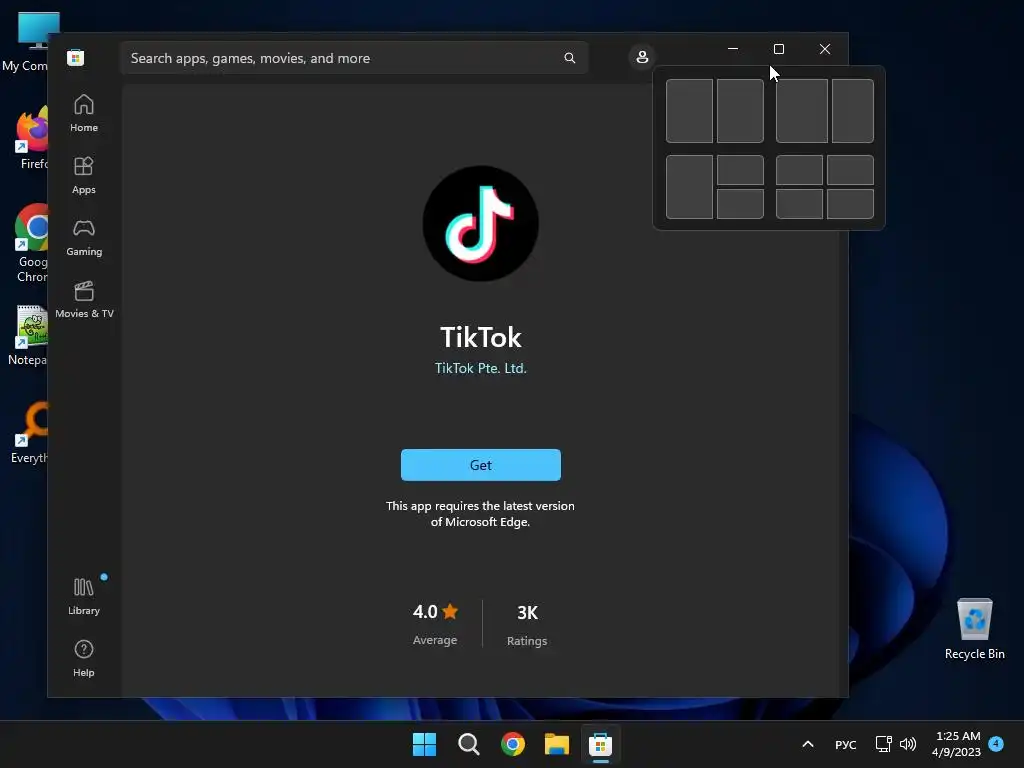1024x768 pixels.
Task: Snap to bottom-right zone of three-zone layout
Action: coord(740,204)
